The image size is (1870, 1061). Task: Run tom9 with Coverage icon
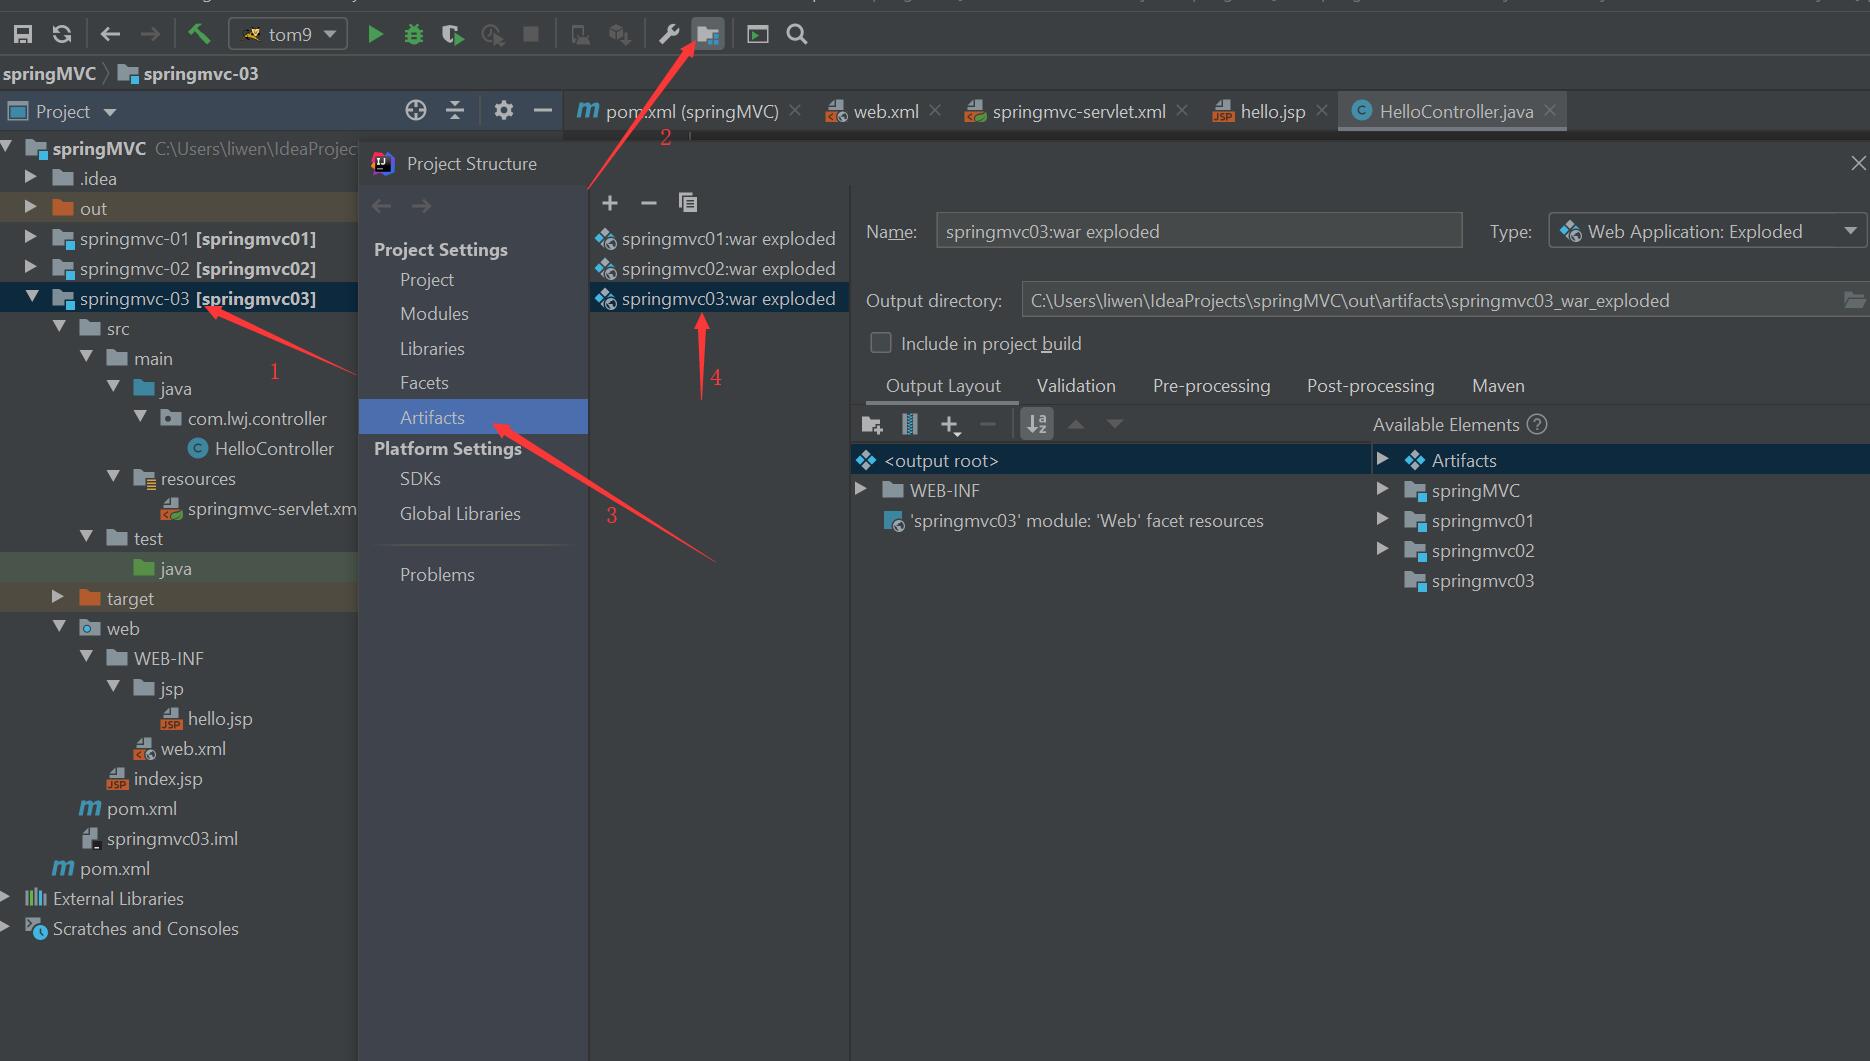click(x=452, y=34)
